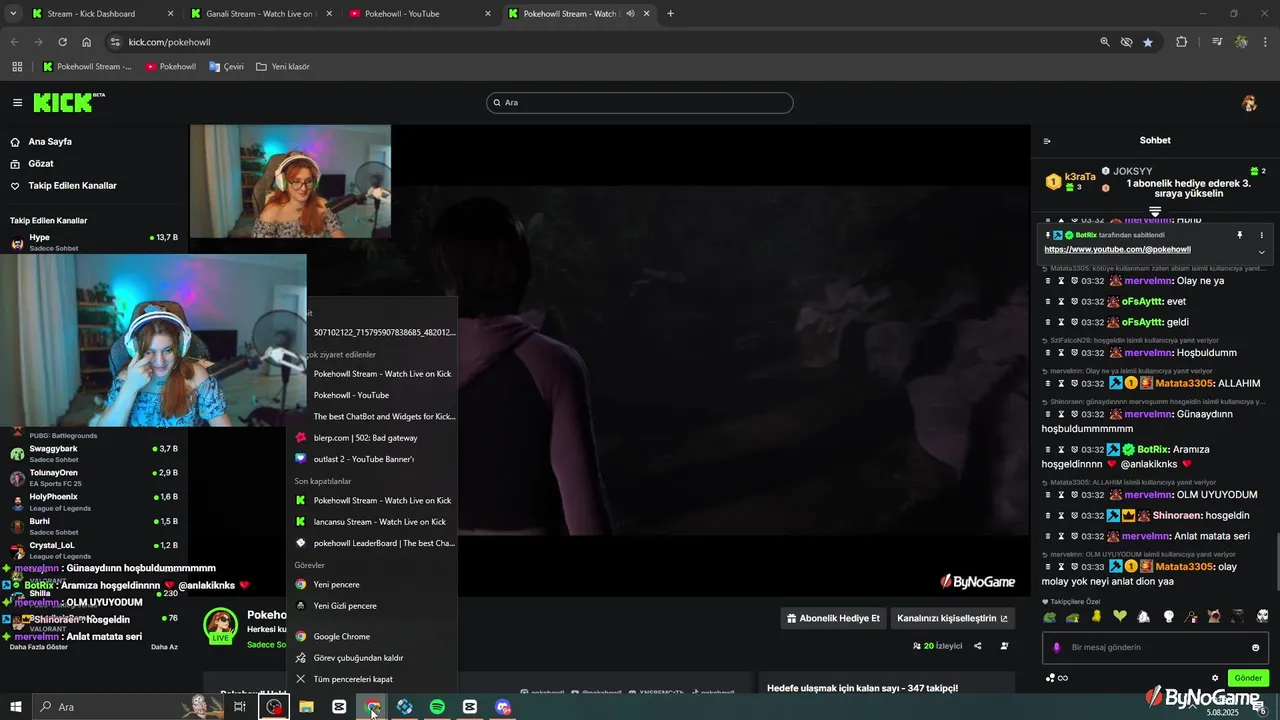Viewport: 1280px width, 720px height.
Task: Reload the page
Action: click(63, 42)
